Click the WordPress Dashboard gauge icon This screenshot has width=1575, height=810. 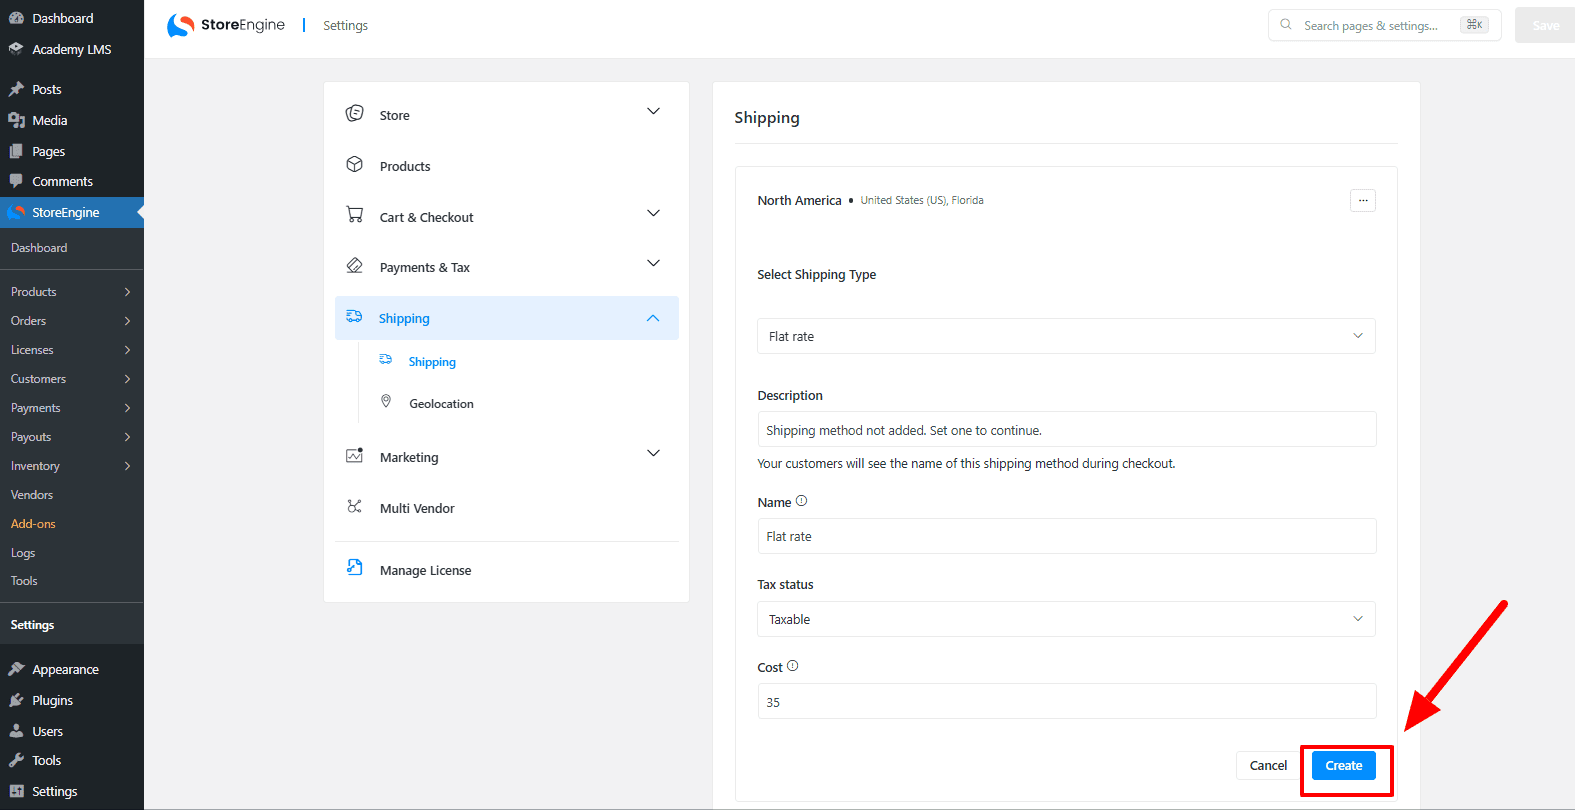[16, 17]
